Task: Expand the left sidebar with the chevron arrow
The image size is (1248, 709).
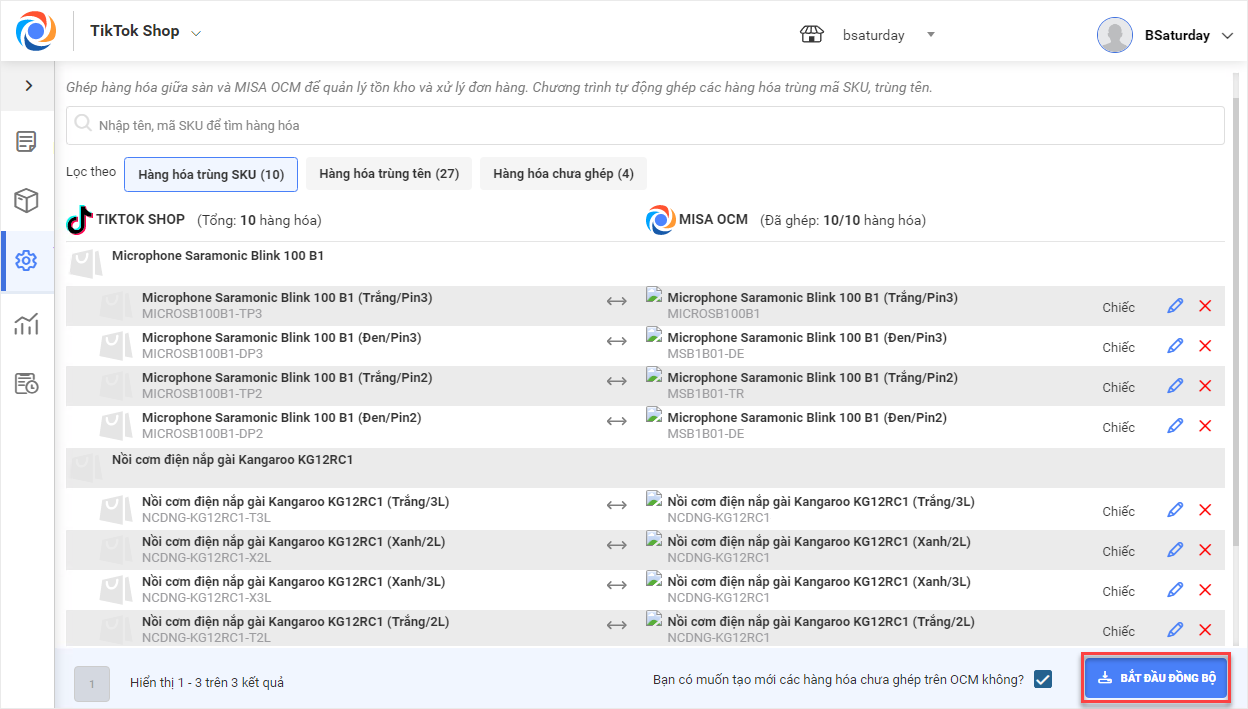Action: [x=28, y=86]
